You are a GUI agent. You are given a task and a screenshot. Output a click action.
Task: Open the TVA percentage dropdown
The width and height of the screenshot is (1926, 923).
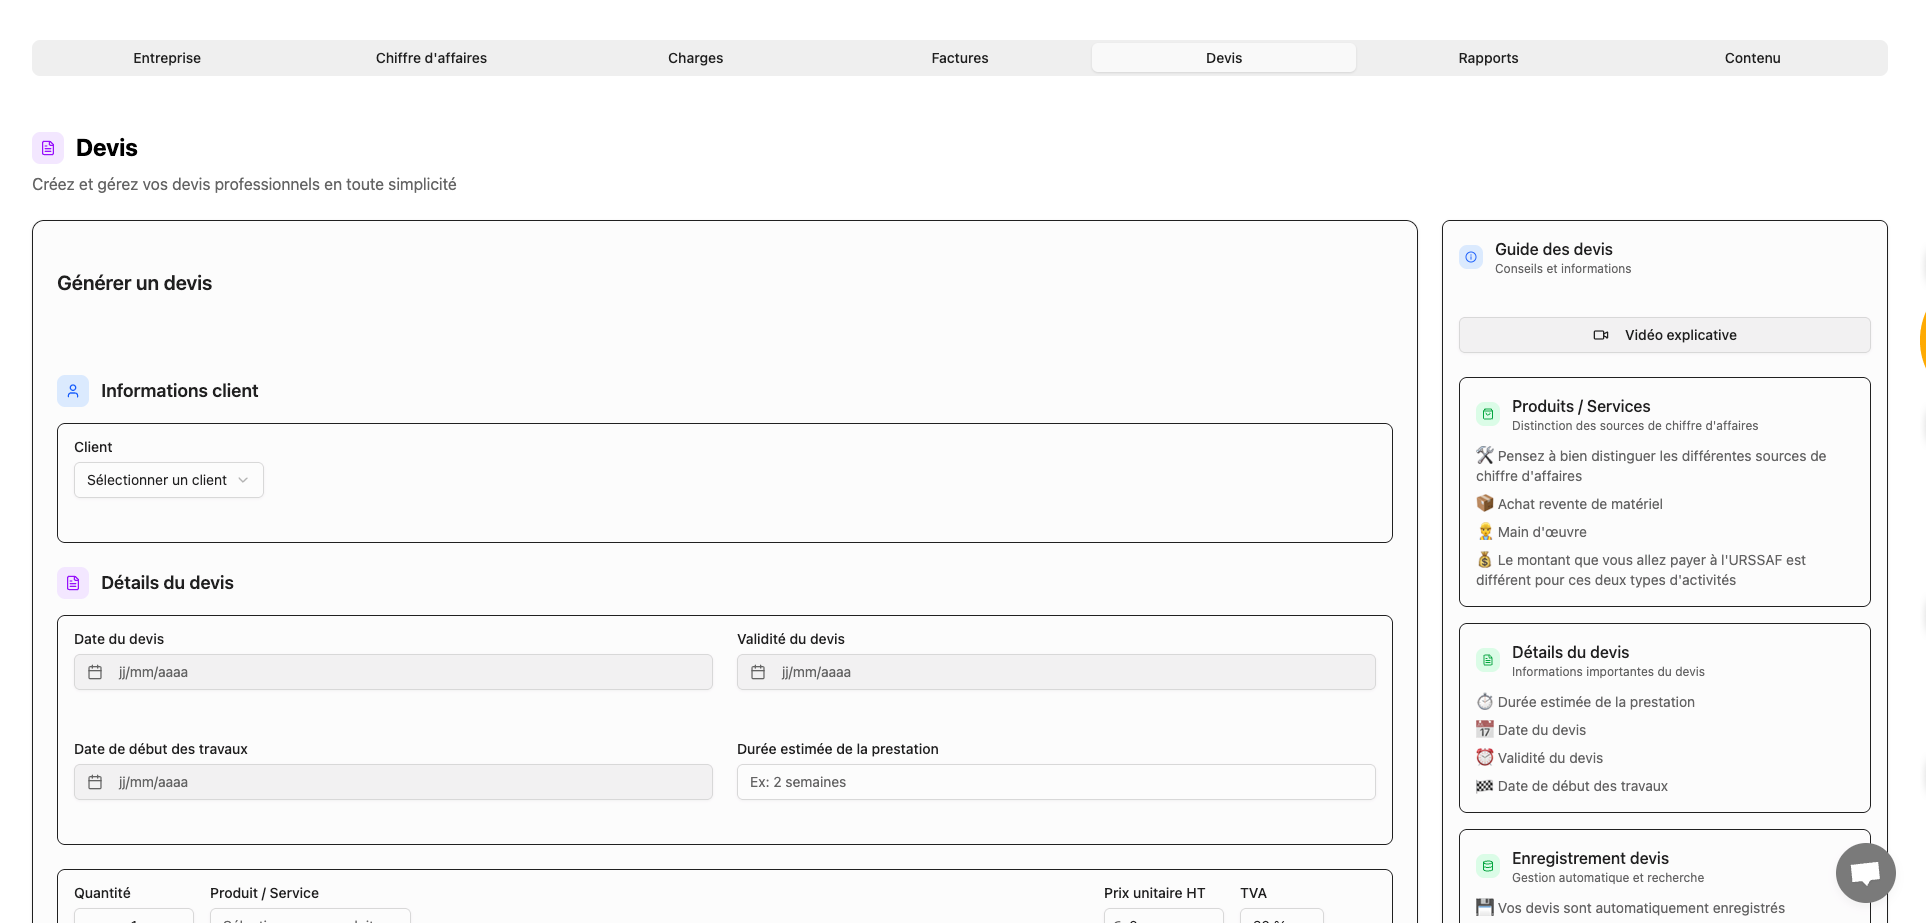point(1283,918)
